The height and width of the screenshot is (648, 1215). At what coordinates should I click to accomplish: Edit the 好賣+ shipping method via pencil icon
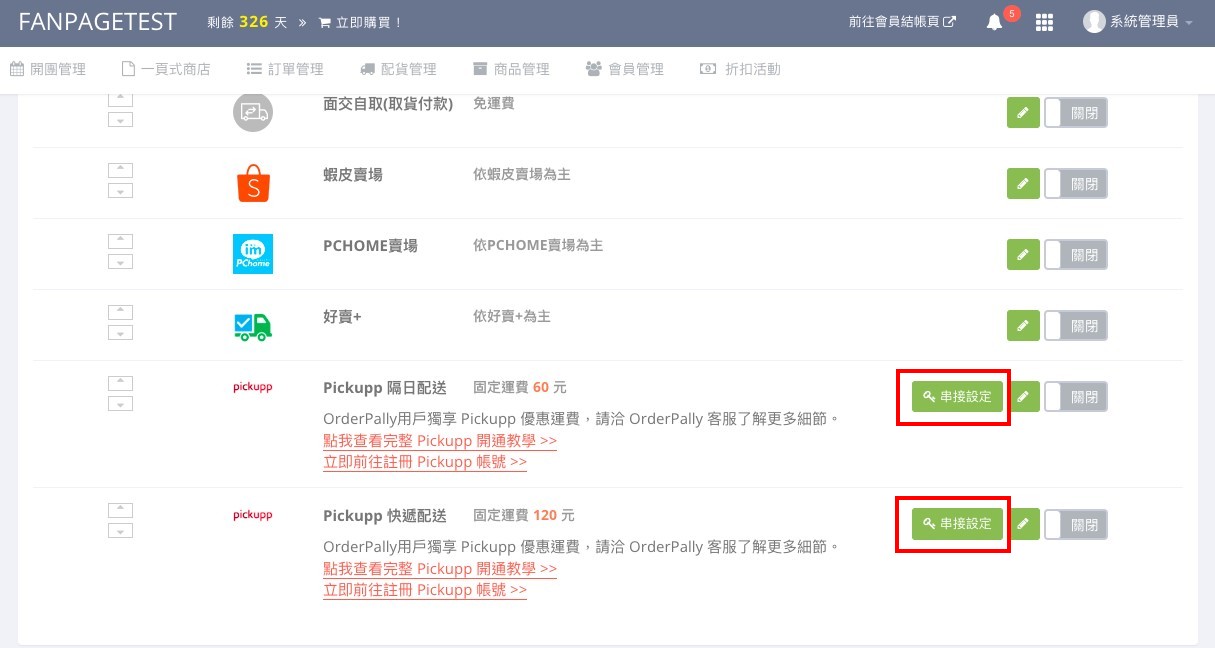pos(1023,326)
